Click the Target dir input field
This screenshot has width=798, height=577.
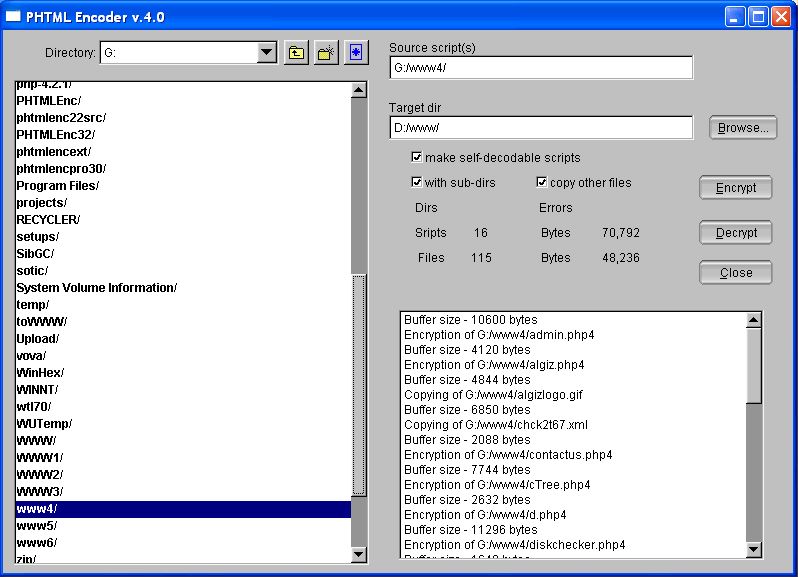(540, 128)
